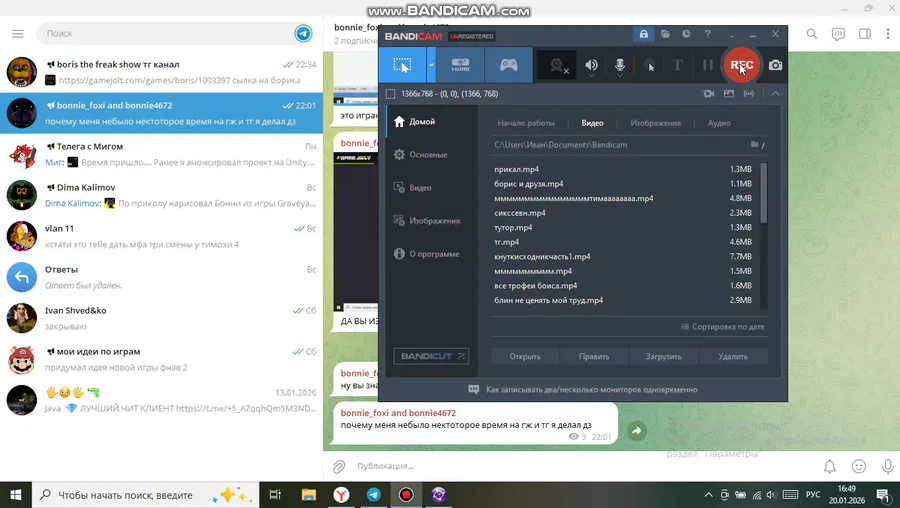Open the Основные settings section
The height and width of the screenshot is (508, 900).
(432, 155)
